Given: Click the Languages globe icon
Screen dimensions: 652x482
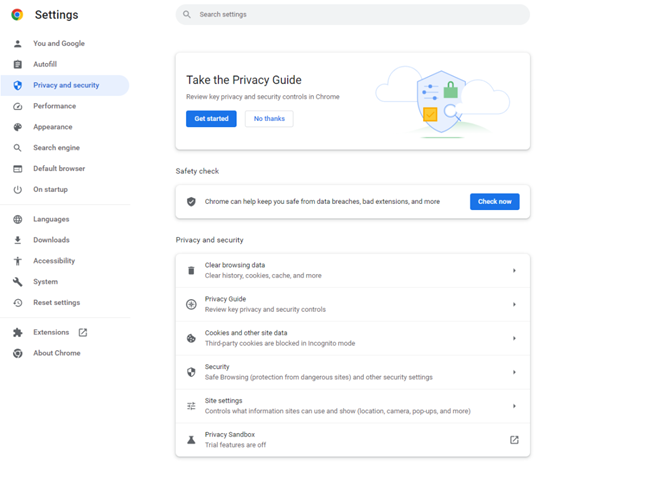Looking at the screenshot, I should 17,219.
